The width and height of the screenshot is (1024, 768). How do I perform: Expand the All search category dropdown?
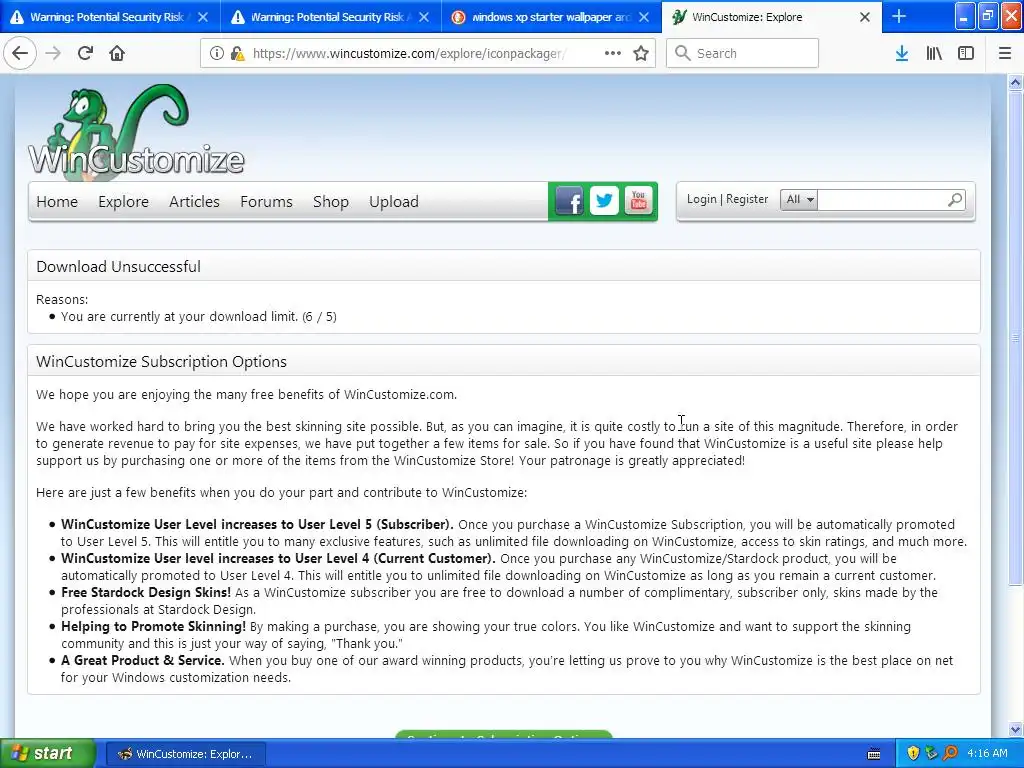click(x=799, y=199)
